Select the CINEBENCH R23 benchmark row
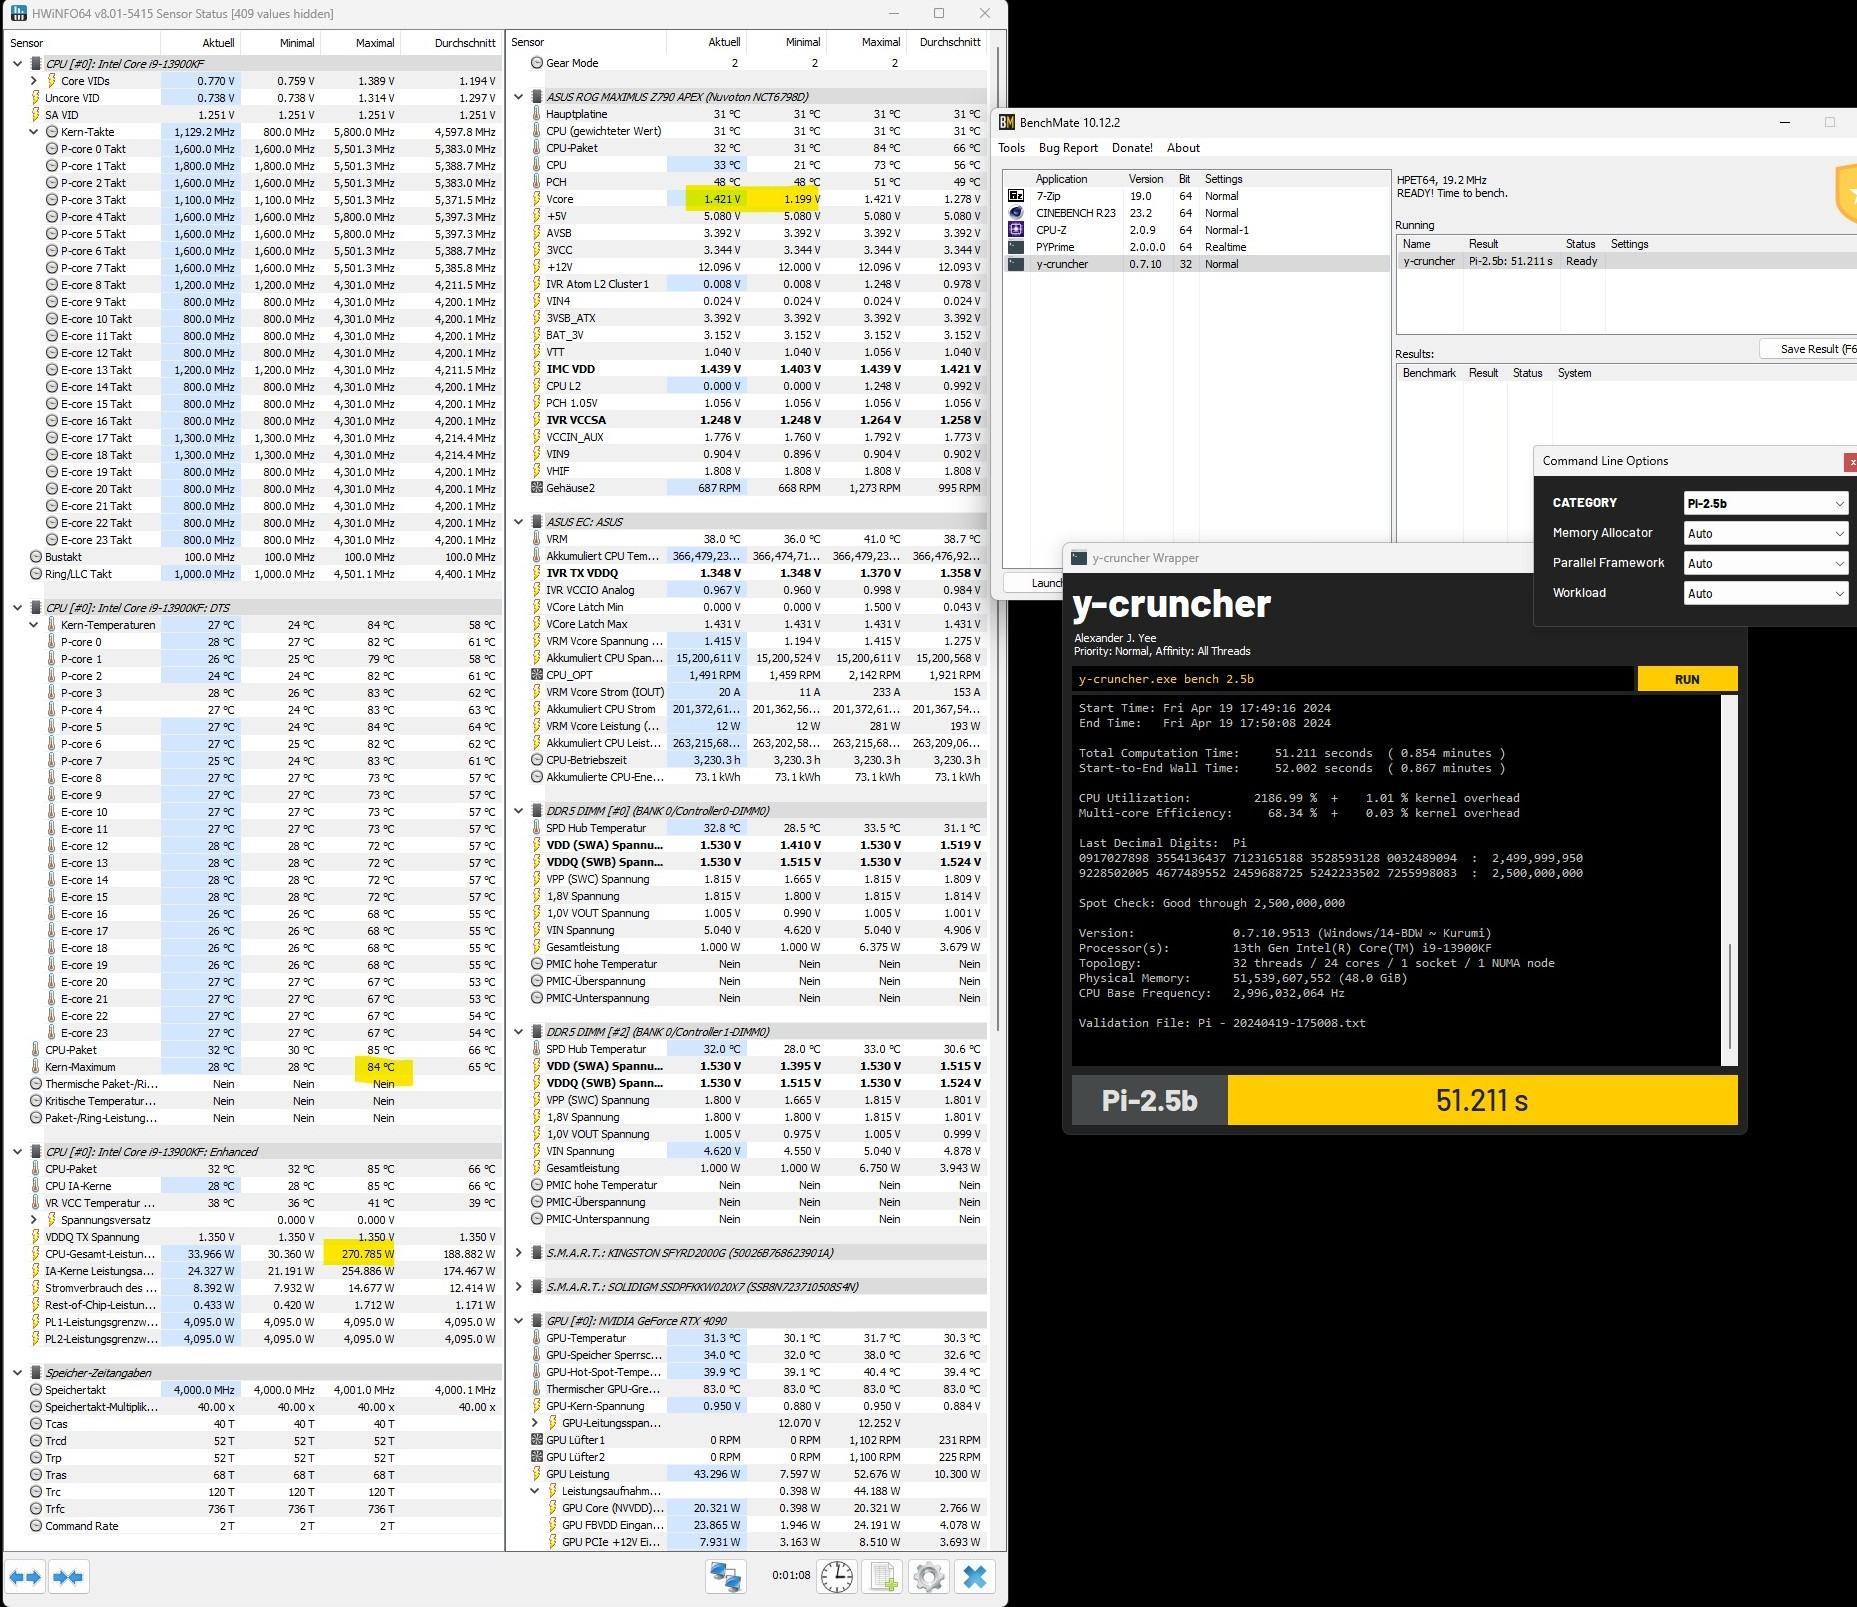Viewport: 1857px width, 1607px height. pyautogui.click(x=1197, y=213)
